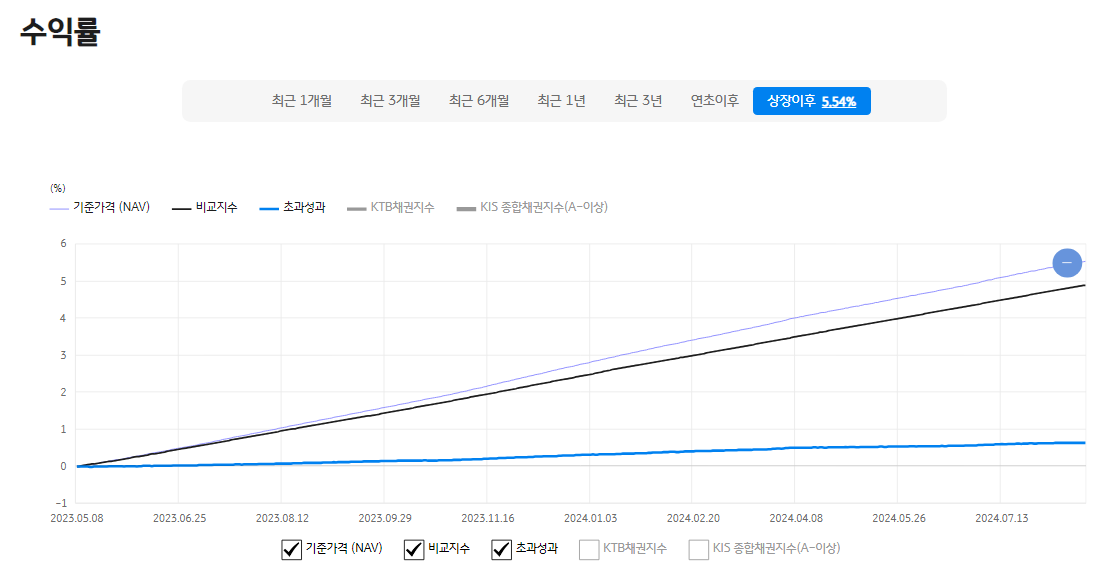Image resolution: width=1104 pixels, height=572 pixels.
Task: Click the 수익률 section heading
Action: tap(60, 31)
